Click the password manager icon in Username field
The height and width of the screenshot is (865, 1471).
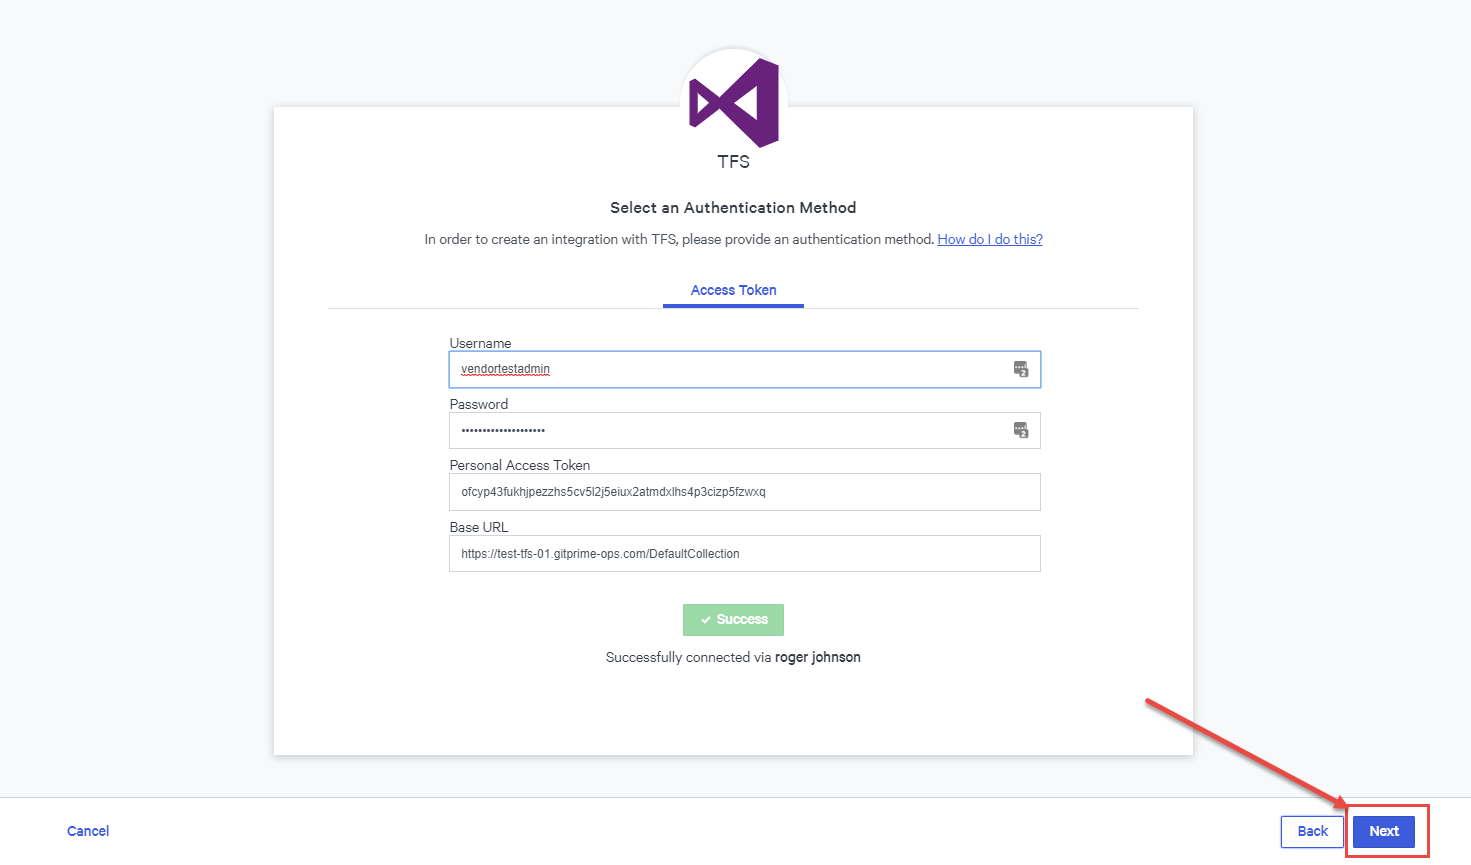point(1021,369)
